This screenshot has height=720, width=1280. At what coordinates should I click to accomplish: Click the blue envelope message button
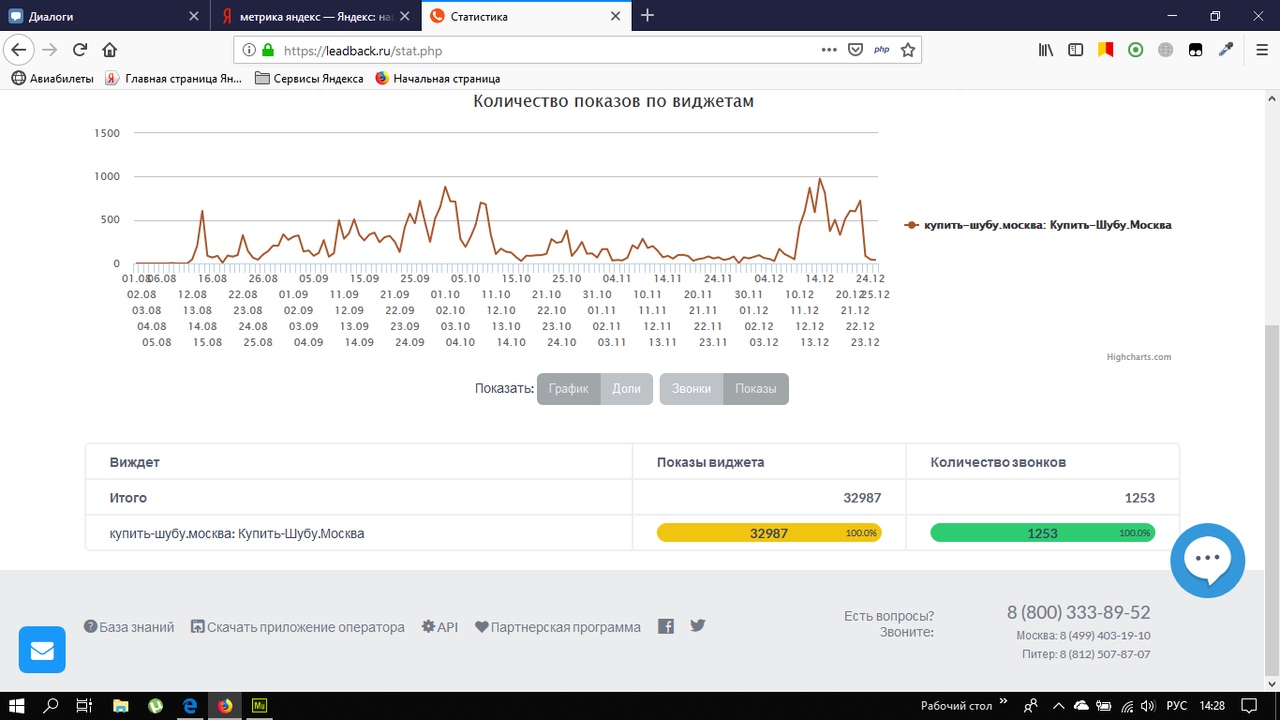coord(42,650)
